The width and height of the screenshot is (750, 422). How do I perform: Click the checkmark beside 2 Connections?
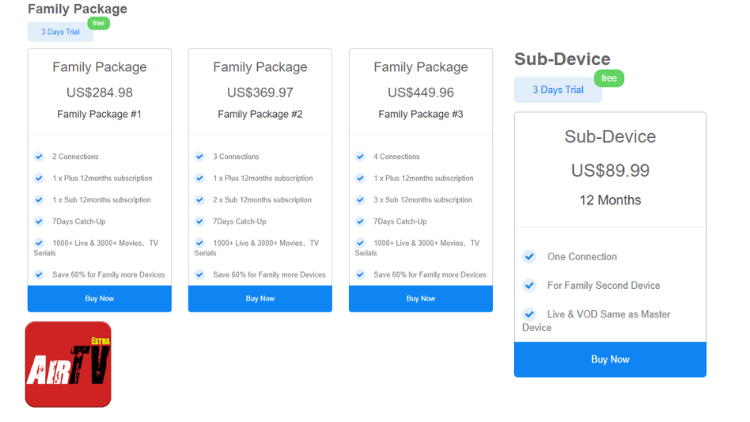tap(39, 157)
